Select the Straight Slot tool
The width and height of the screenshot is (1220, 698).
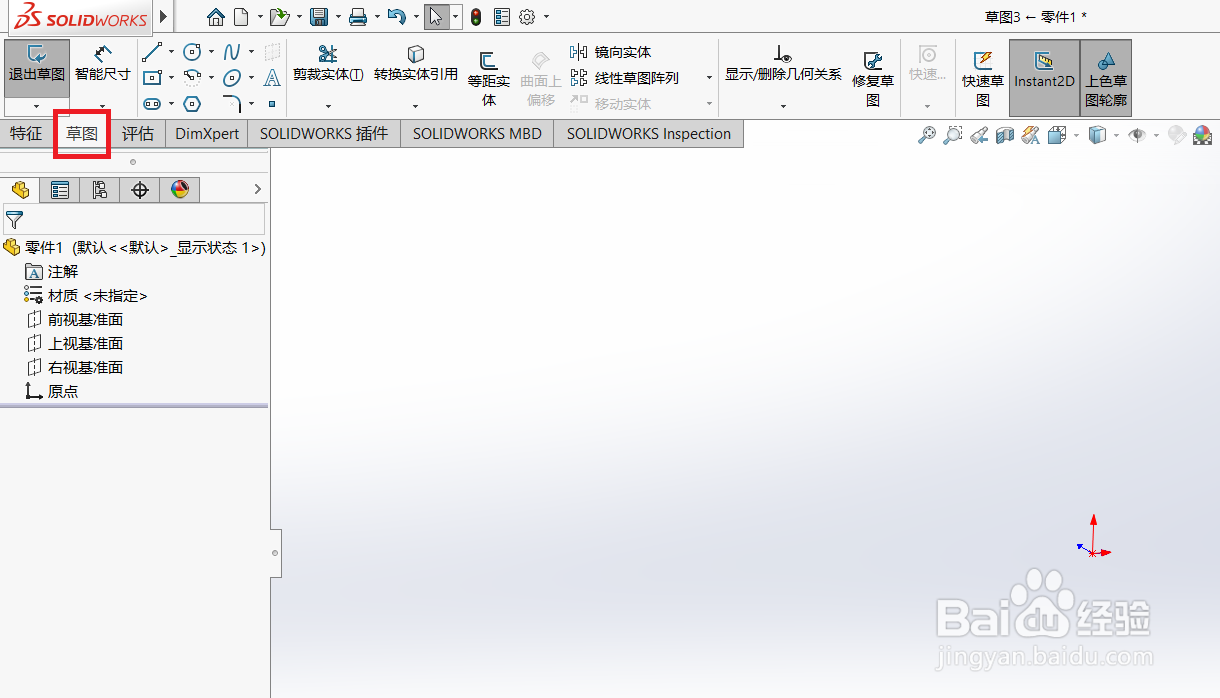[x=152, y=103]
